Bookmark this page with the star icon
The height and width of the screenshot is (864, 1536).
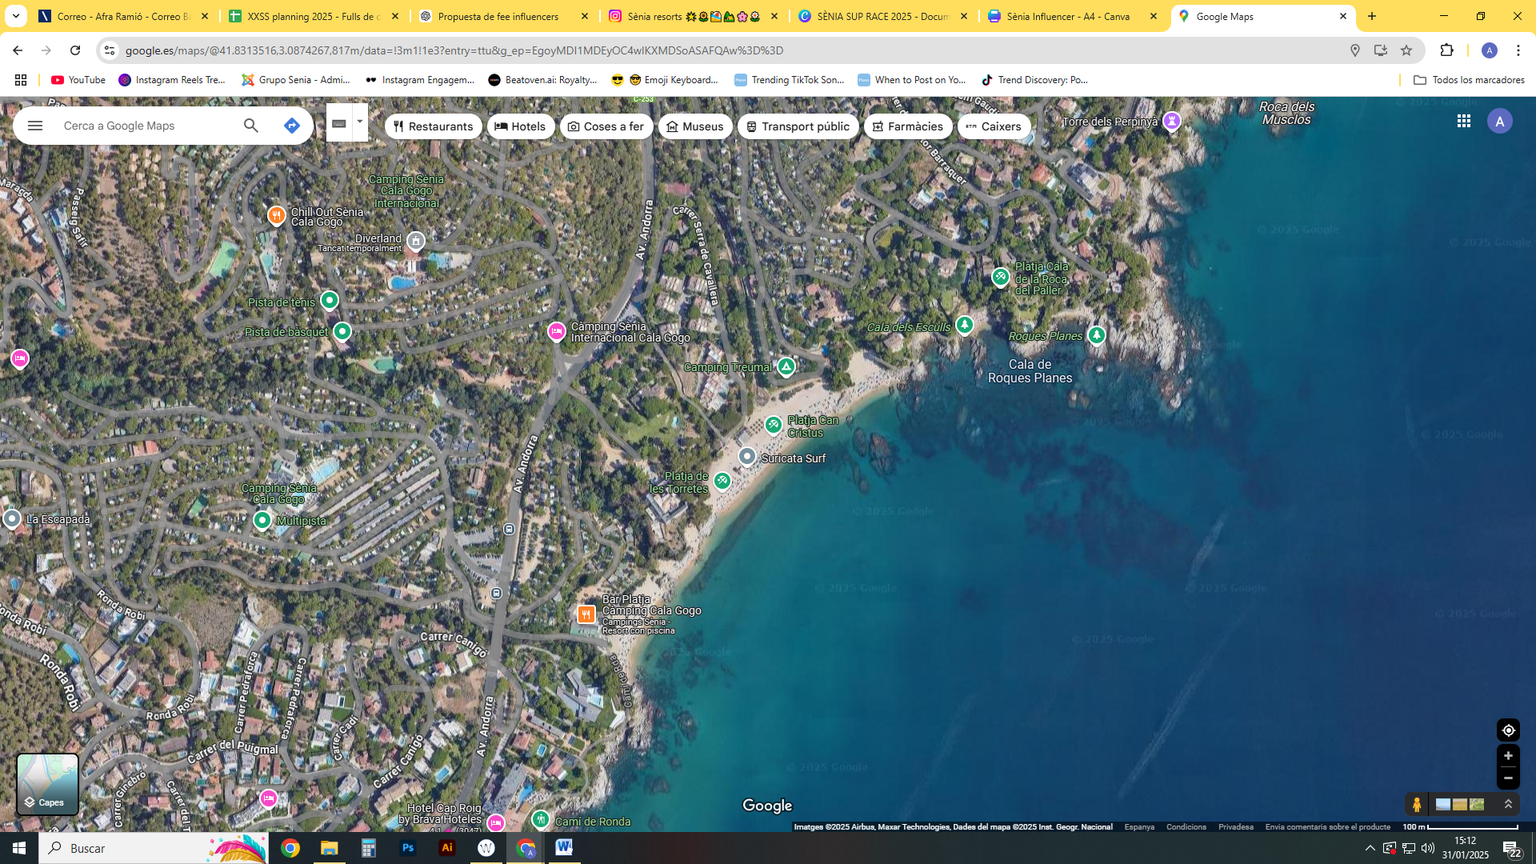pos(1406,50)
